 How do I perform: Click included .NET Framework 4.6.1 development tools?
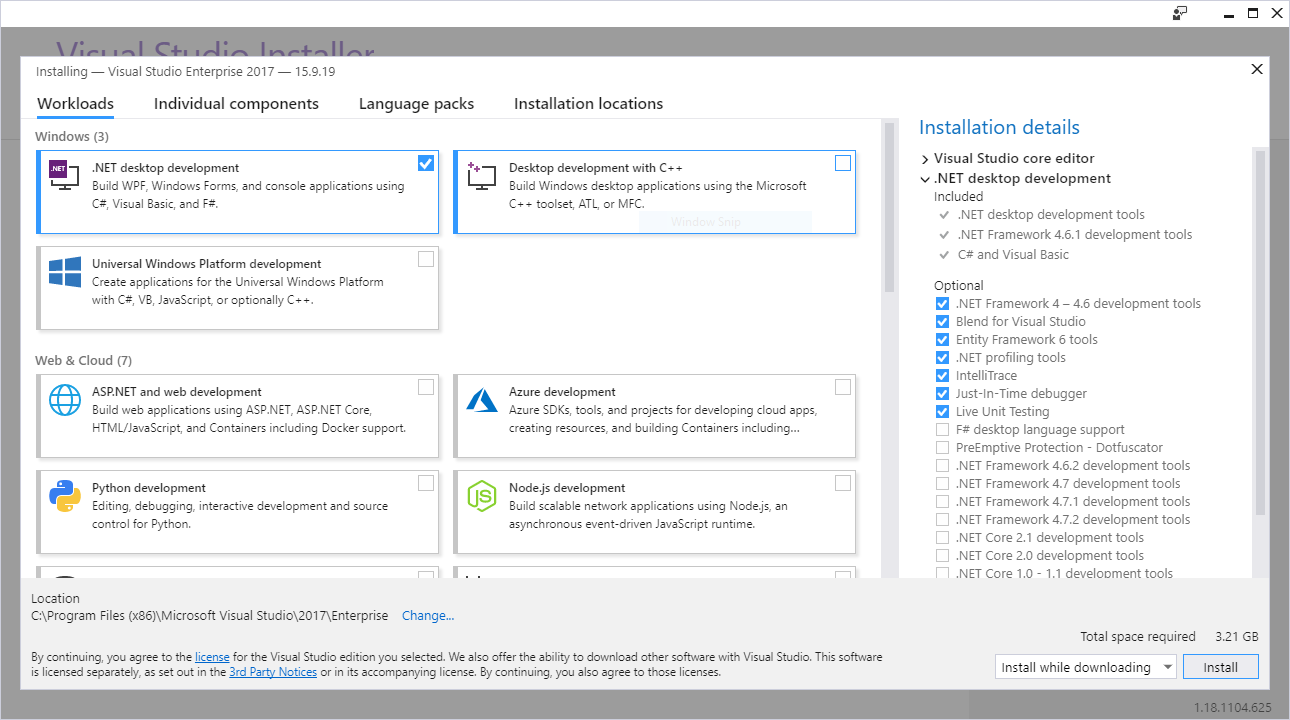[1075, 235]
